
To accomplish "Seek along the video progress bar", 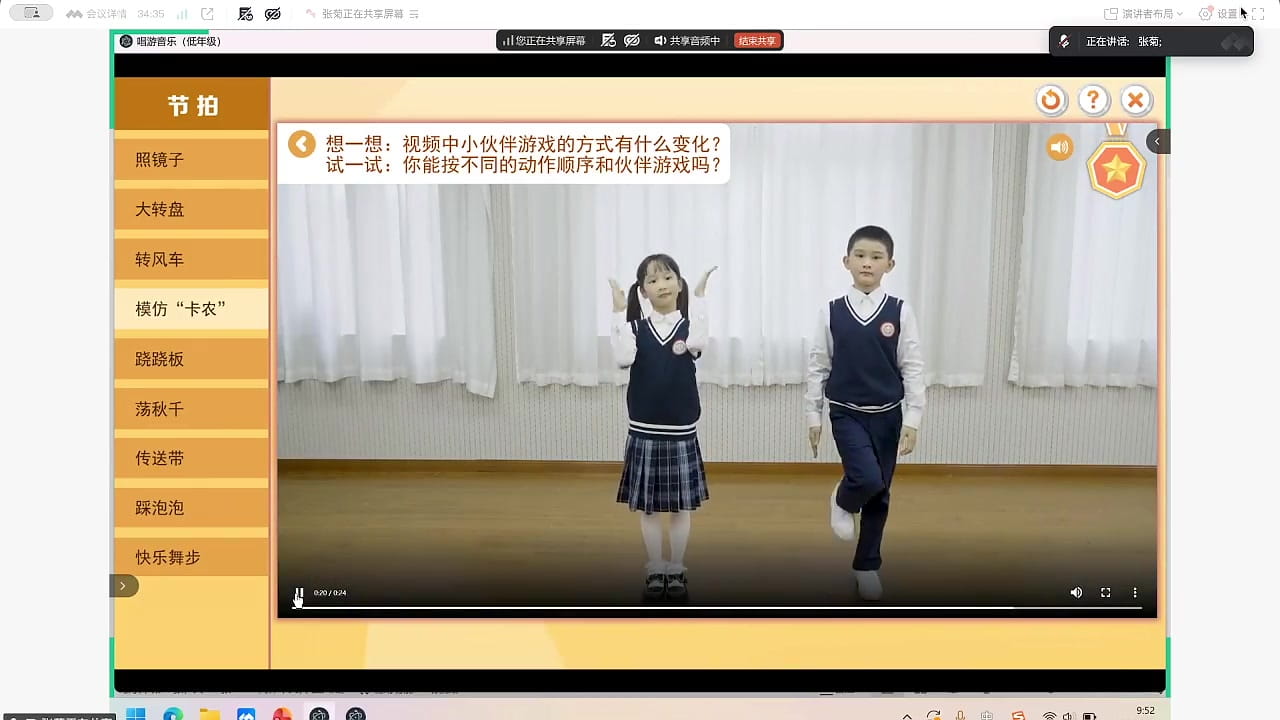I will click(x=717, y=607).
